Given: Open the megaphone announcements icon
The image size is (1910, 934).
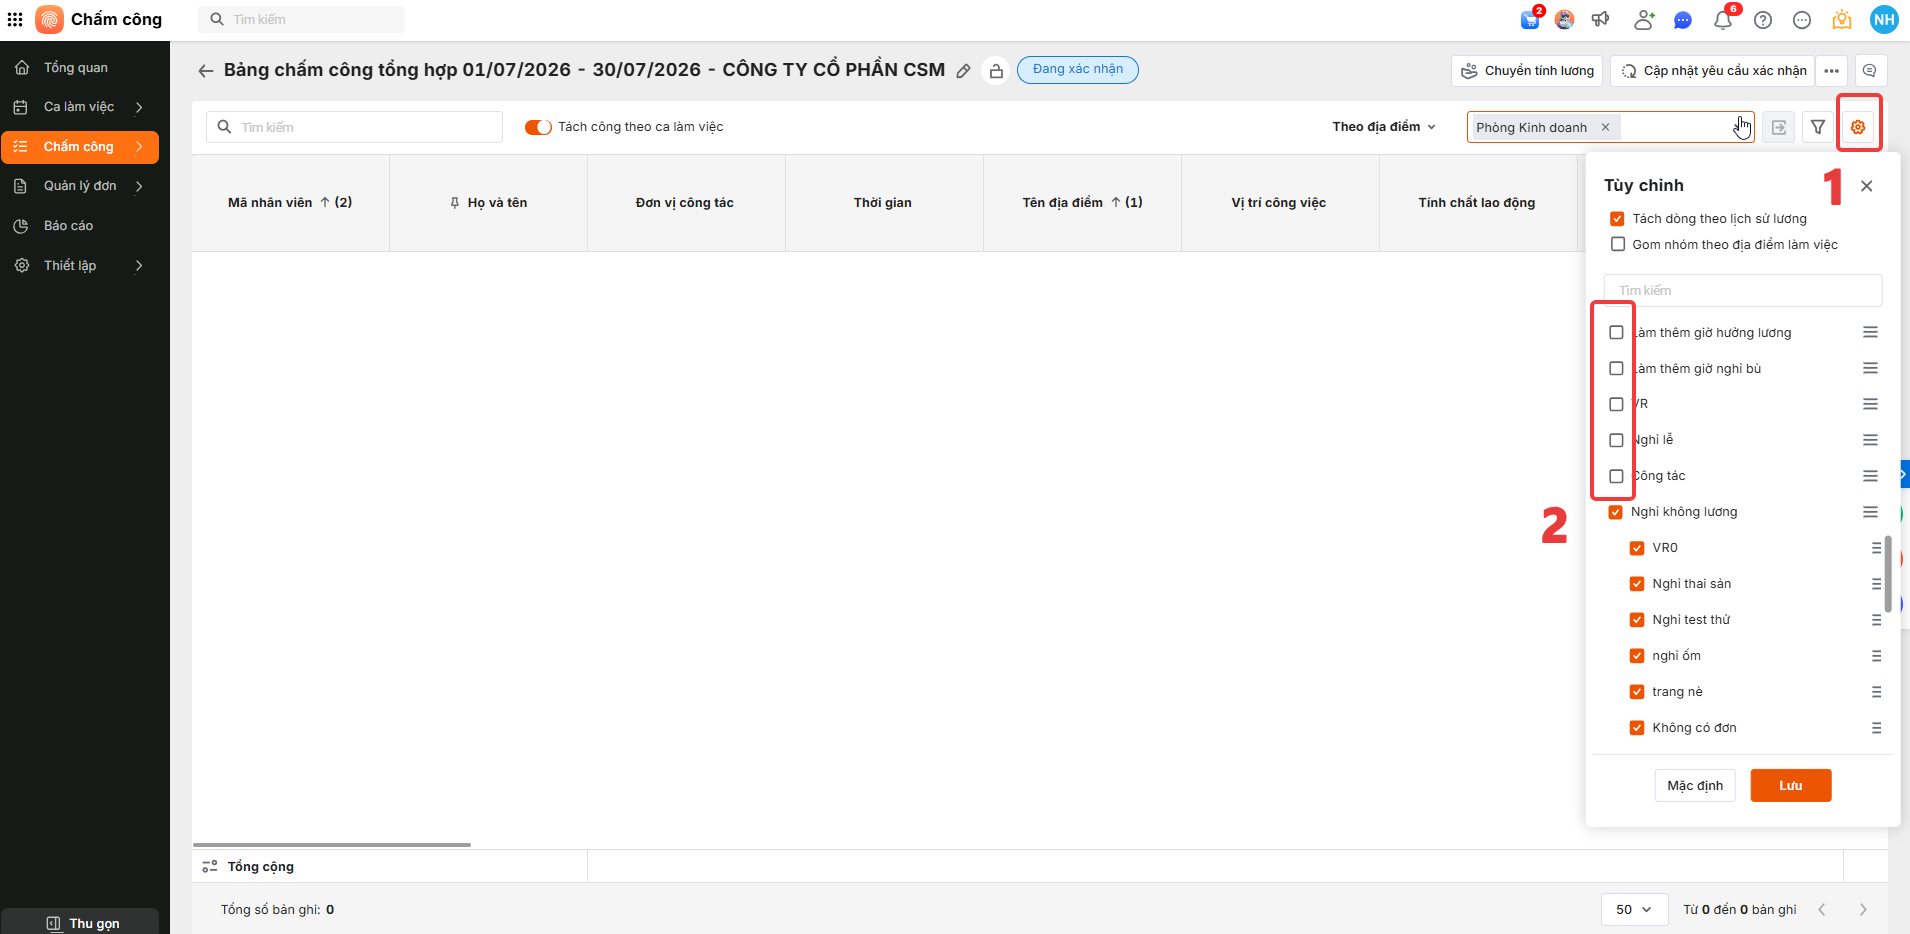Looking at the screenshot, I should click(x=1601, y=20).
